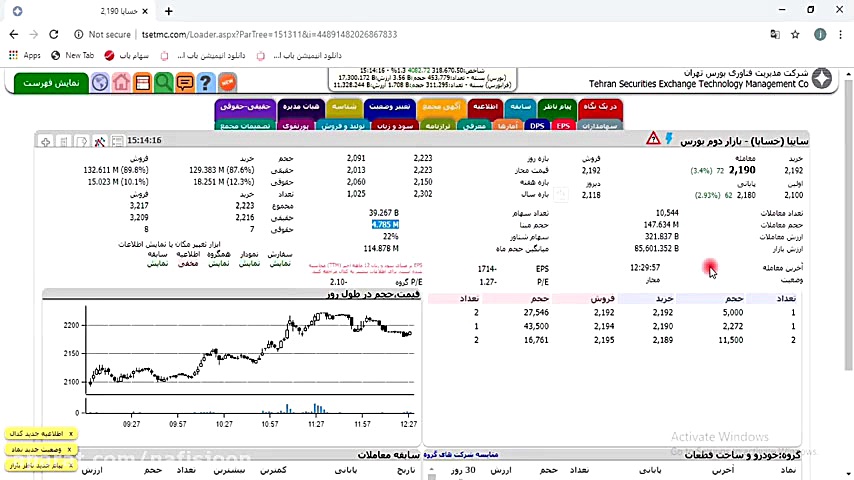Image resolution: width=854 pixels, height=480 pixels.
Task: Open the Apps bookmarks shortcut
Action: tap(25, 56)
